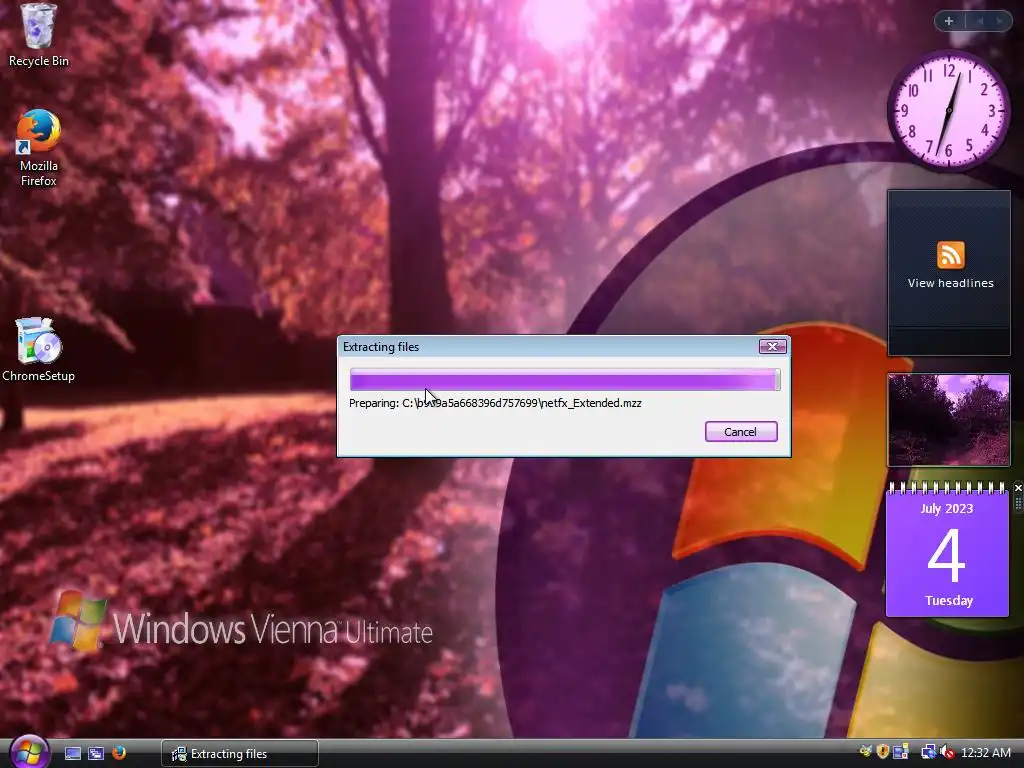Open the Recycle Bin desktop icon

[39, 35]
